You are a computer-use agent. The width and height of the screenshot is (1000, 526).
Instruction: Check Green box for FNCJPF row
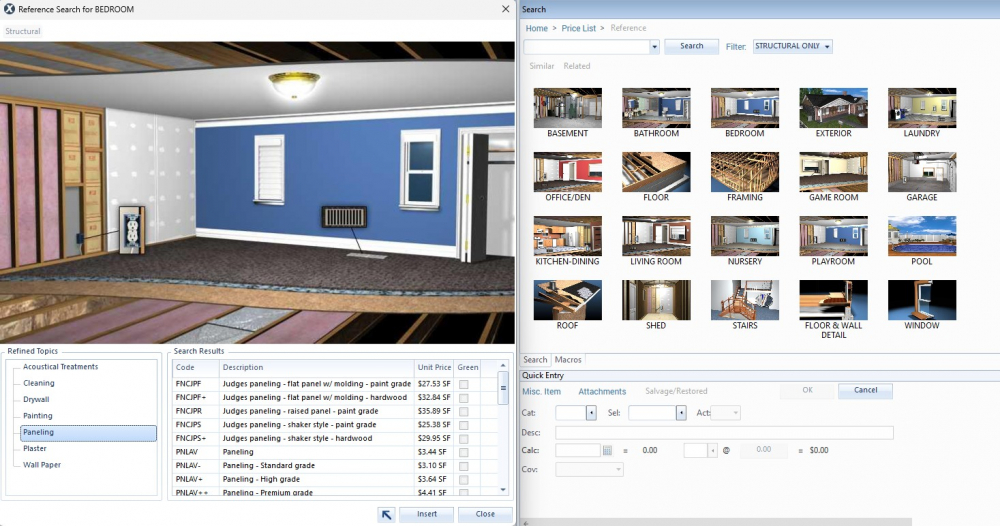[464, 383]
